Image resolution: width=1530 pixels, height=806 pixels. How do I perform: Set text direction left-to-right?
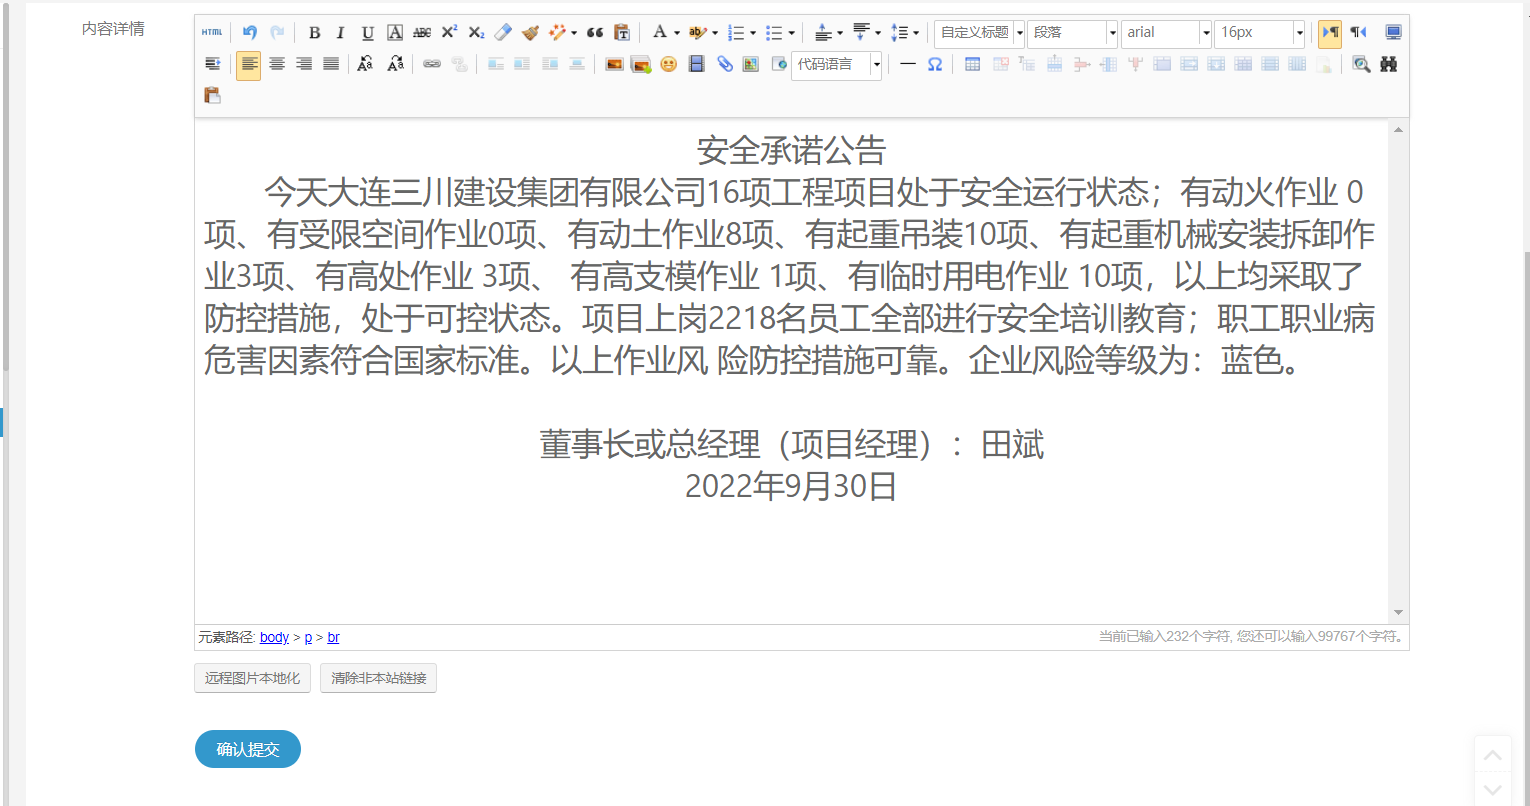1330,33
